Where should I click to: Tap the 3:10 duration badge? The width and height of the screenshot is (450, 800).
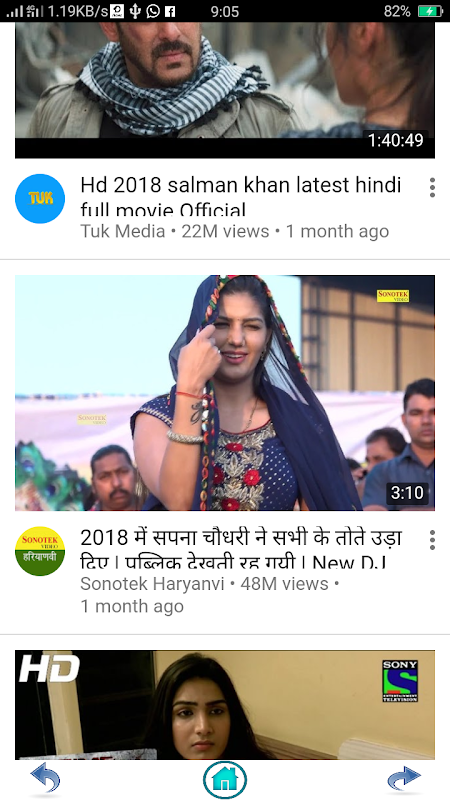(407, 493)
